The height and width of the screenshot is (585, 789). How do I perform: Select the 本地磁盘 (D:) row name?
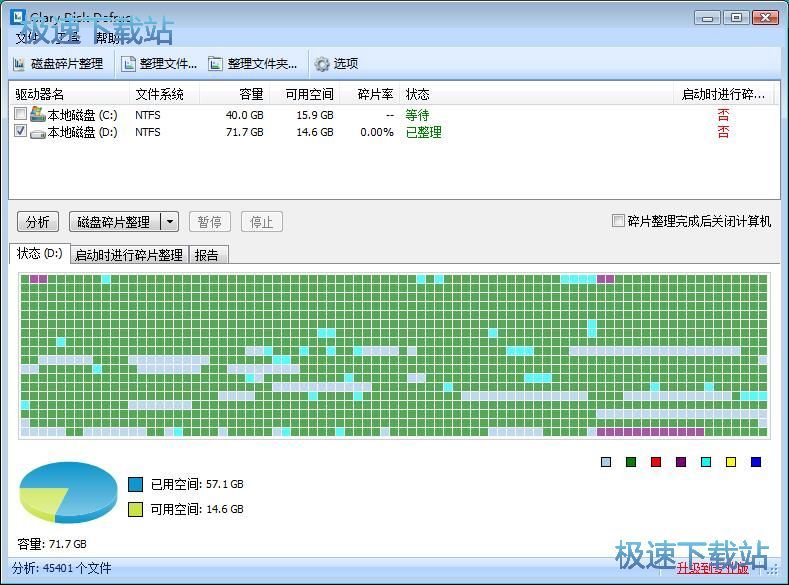click(x=82, y=132)
